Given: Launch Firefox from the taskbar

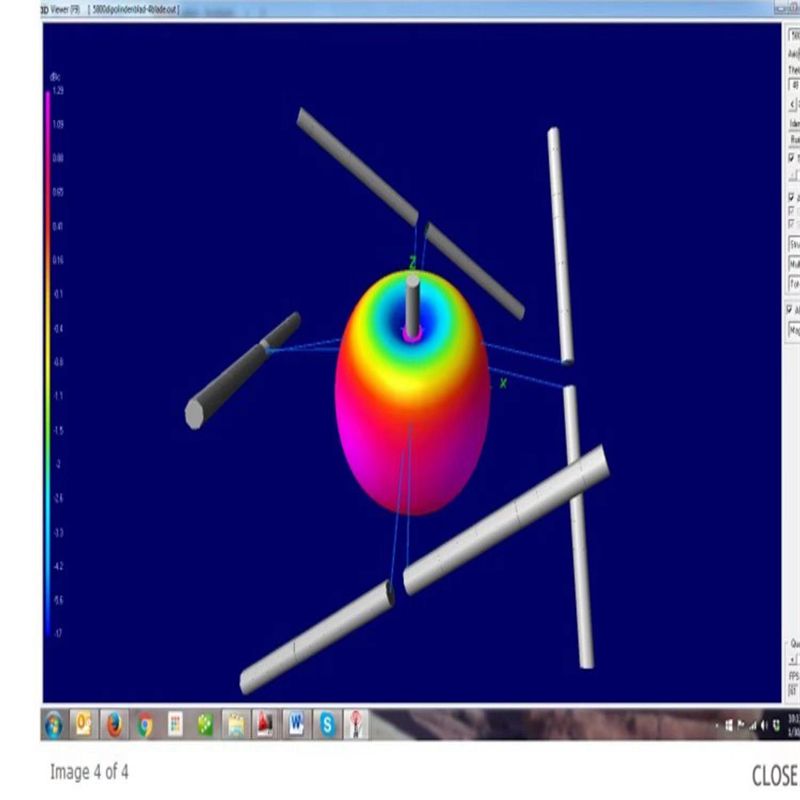Looking at the screenshot, I should click(115, 723).
